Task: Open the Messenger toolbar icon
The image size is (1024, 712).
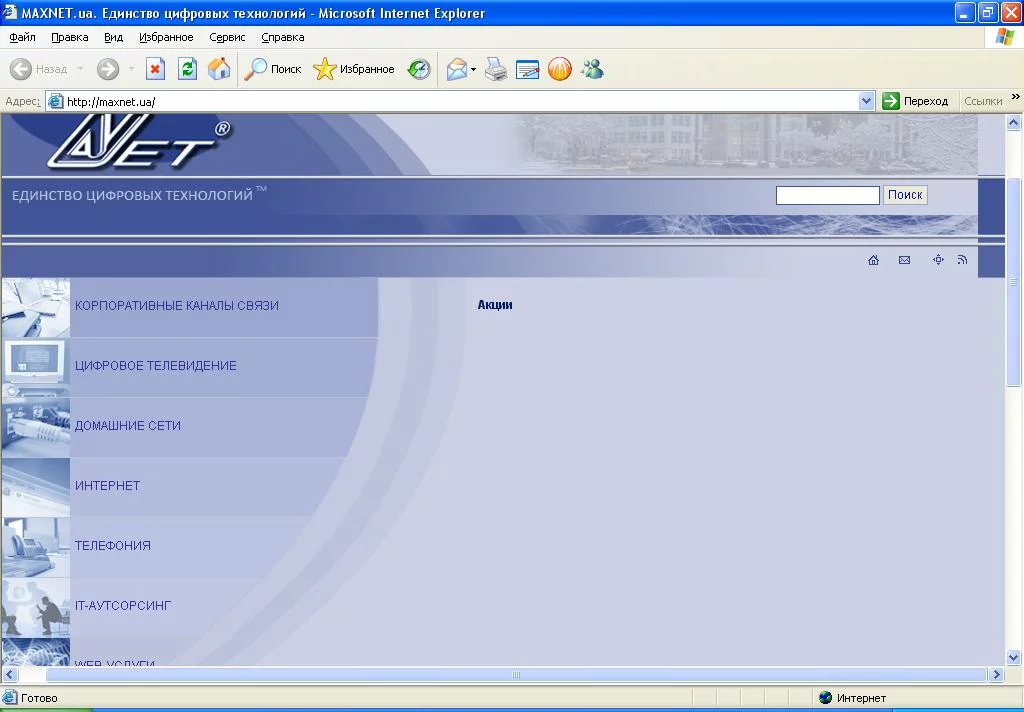Action: pyautogui.click(x=592, y=69)
